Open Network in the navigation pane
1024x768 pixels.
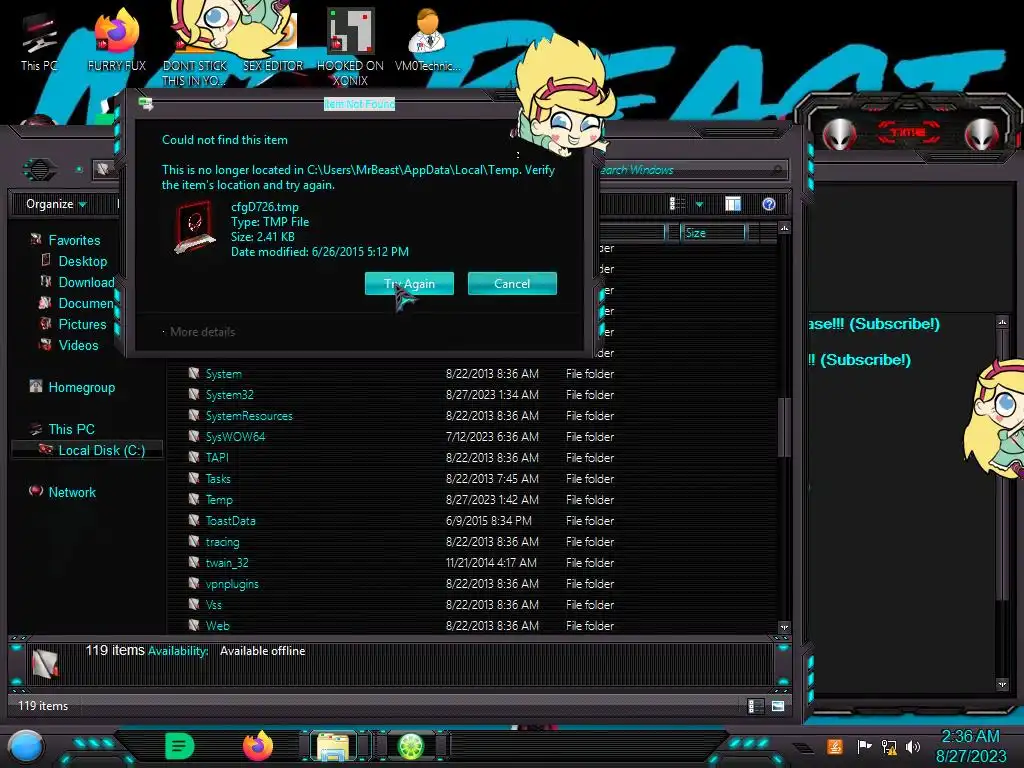pos(72,492)
